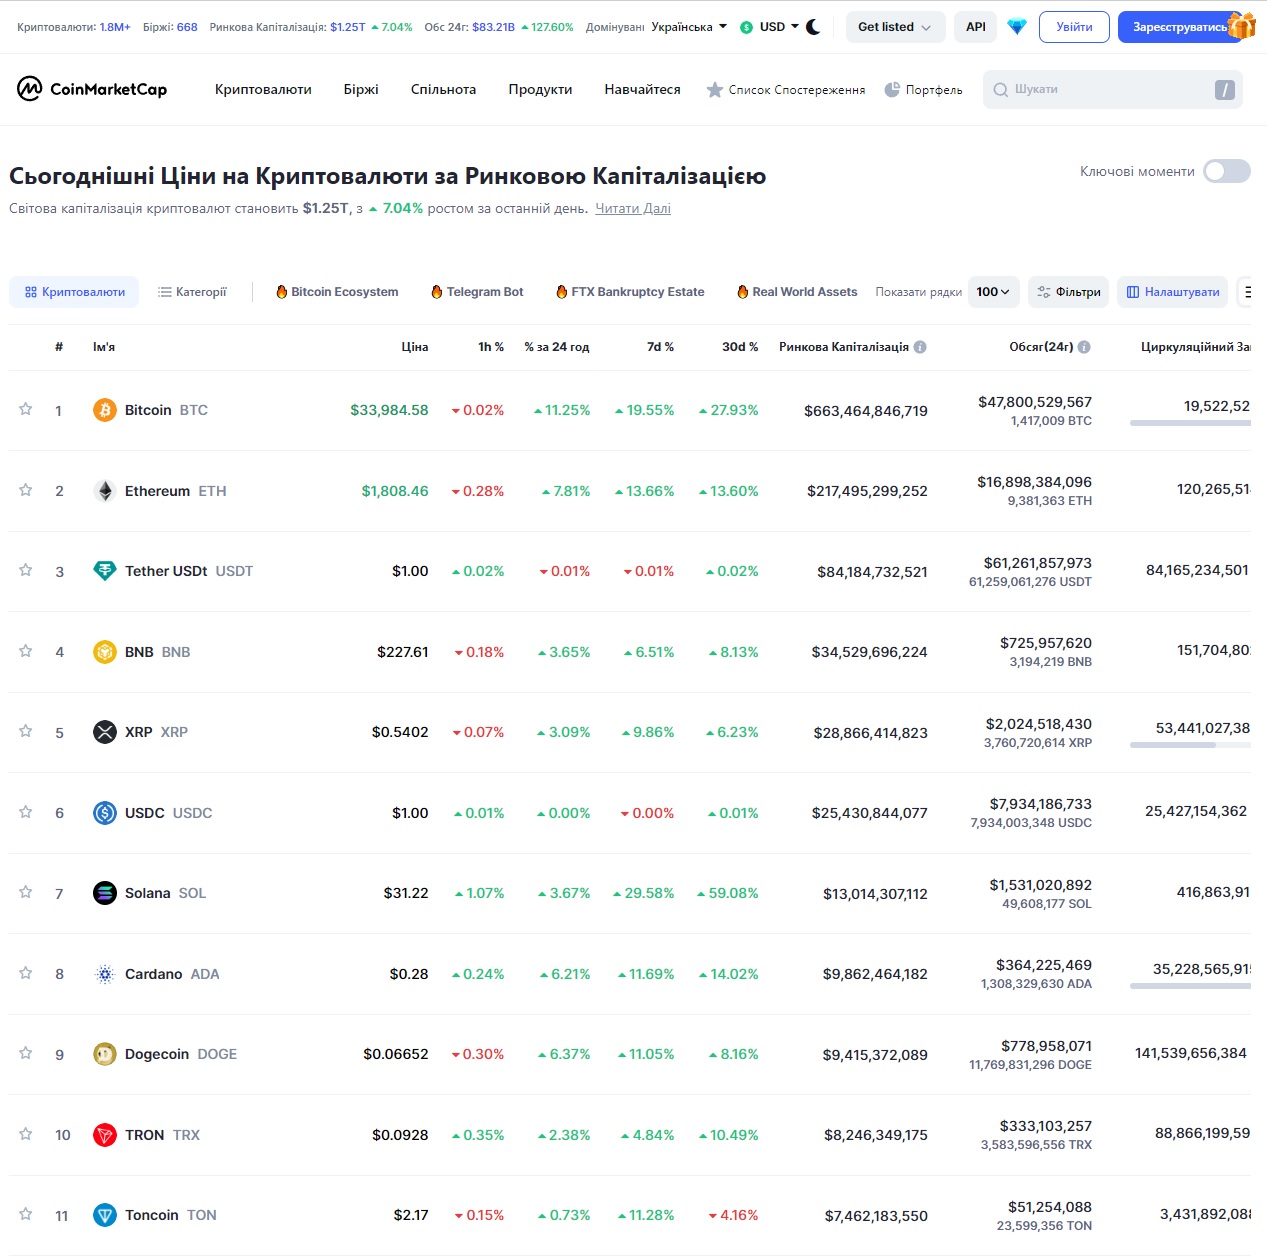Open the Українська language dropdown
The height and width of the screenshot is (1259, 1267).
(x=689, y=27)
